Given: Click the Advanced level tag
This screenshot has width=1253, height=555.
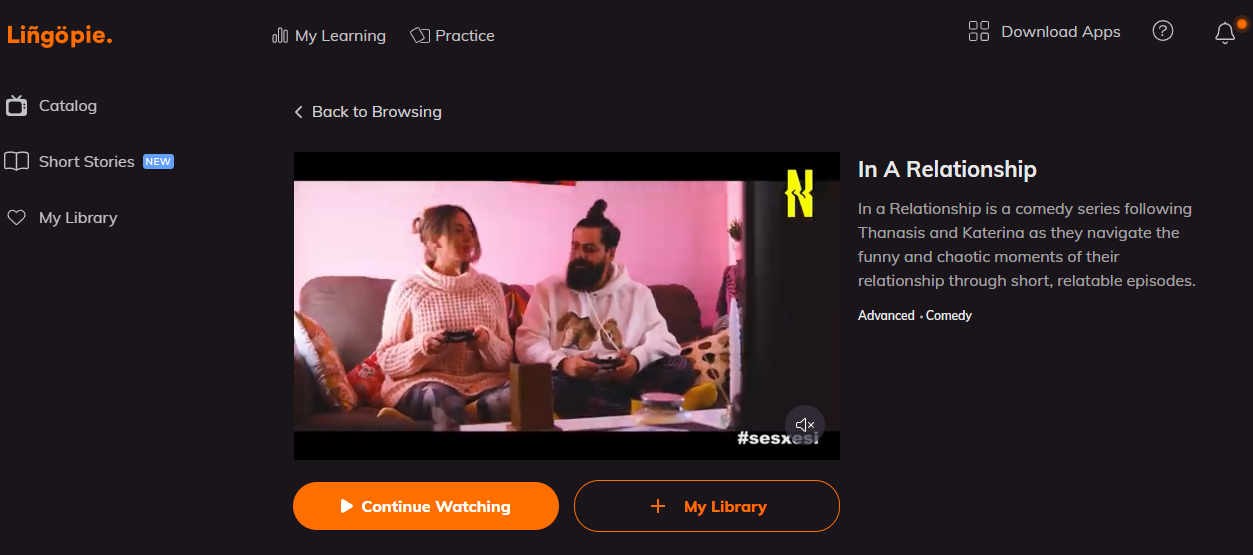Looking at the screenshot, I should [x=886, y=315].
